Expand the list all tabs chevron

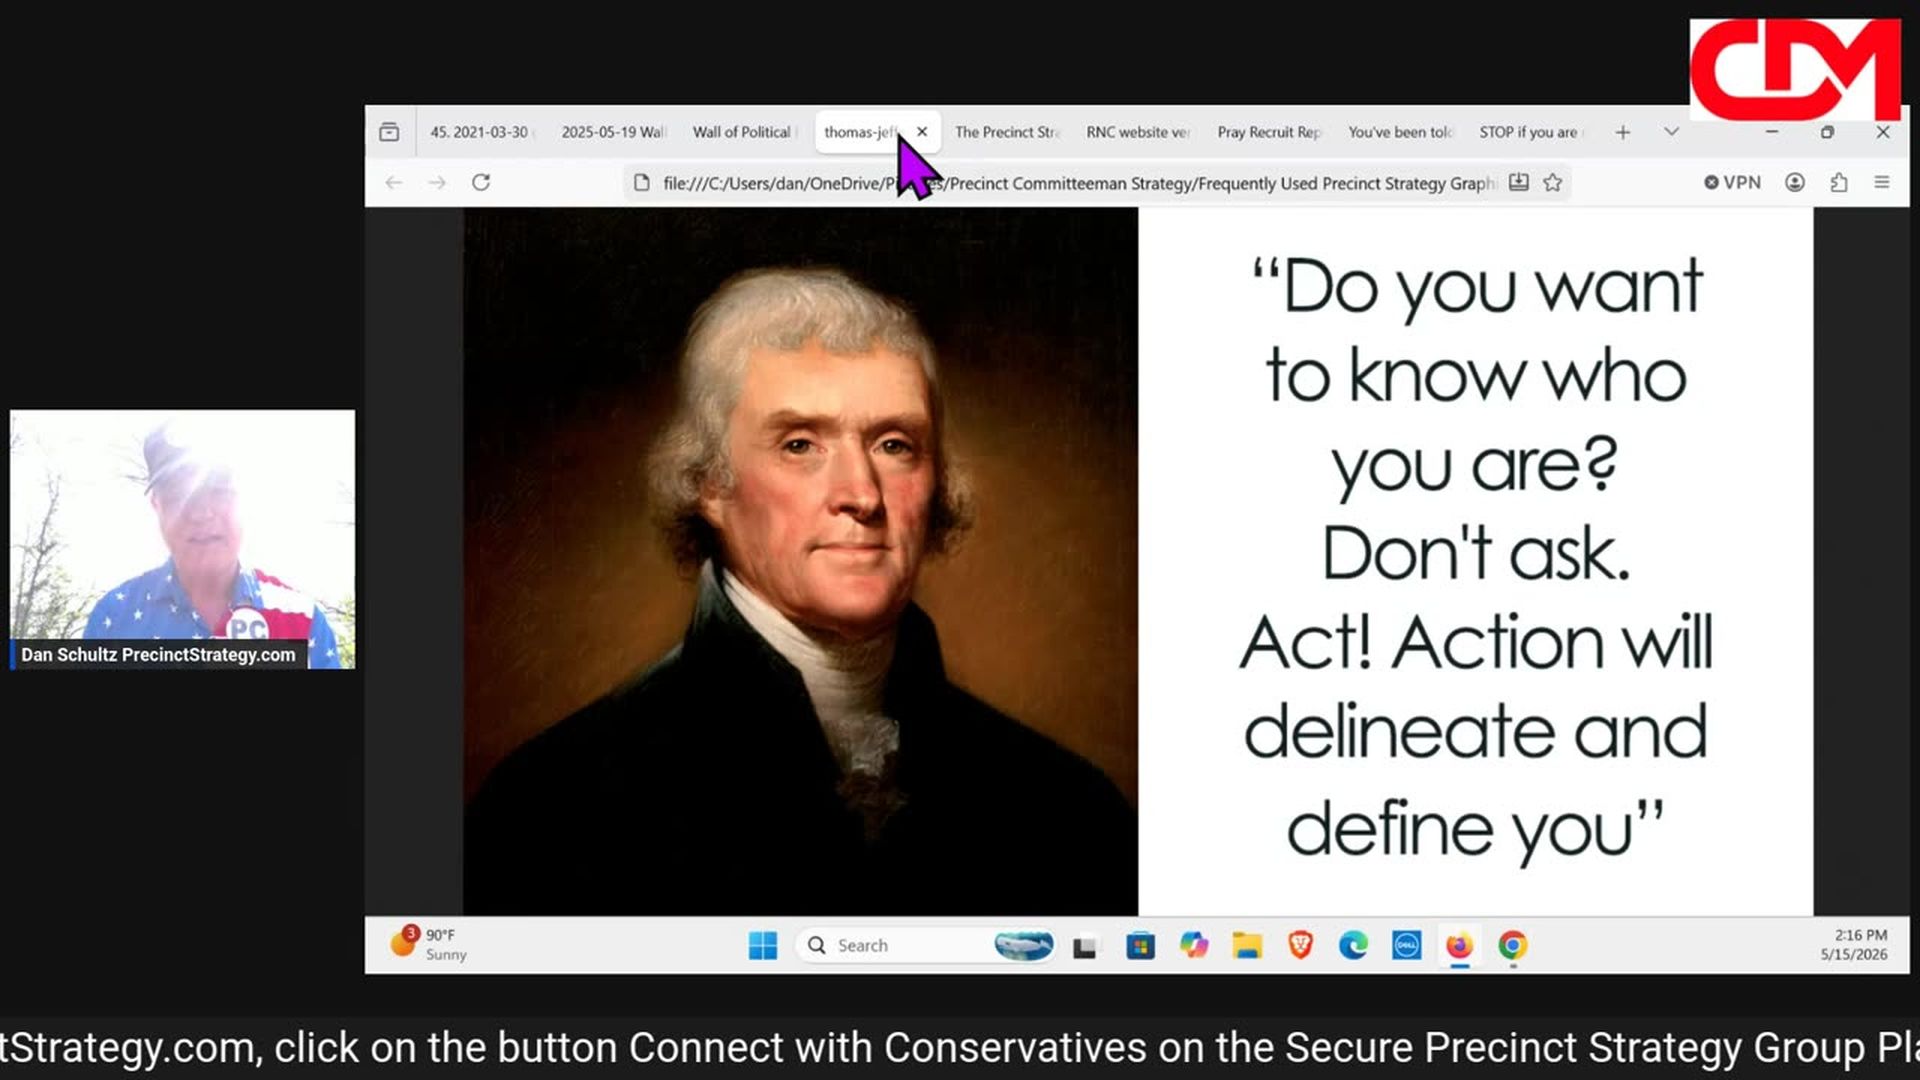point(1671,132)
